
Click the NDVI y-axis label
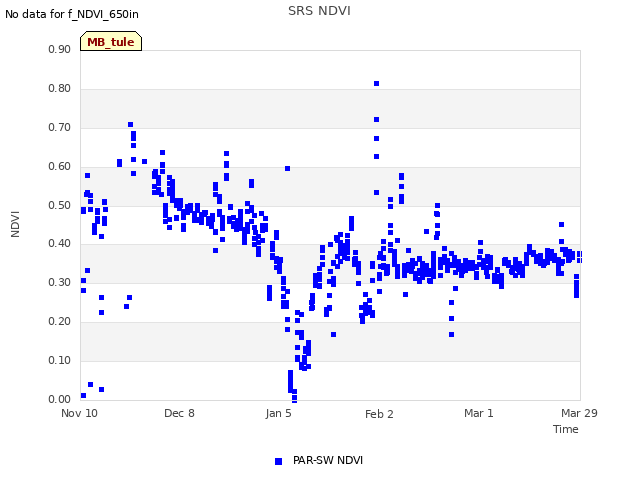pos(15,224)
